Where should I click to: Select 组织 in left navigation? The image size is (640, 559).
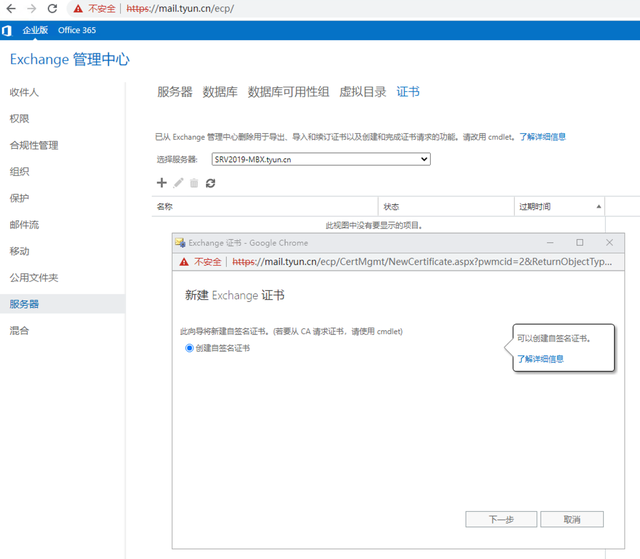click(19, 172)
